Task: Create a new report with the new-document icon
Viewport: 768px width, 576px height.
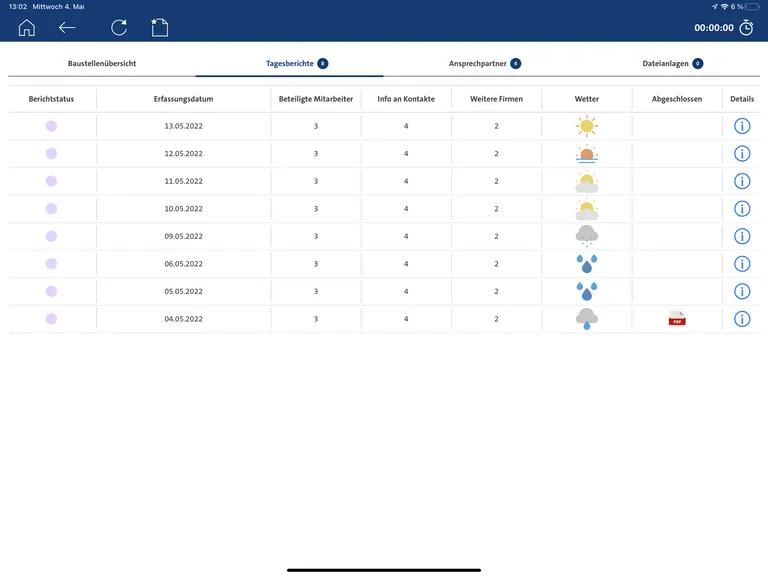Action: (159, 28)
